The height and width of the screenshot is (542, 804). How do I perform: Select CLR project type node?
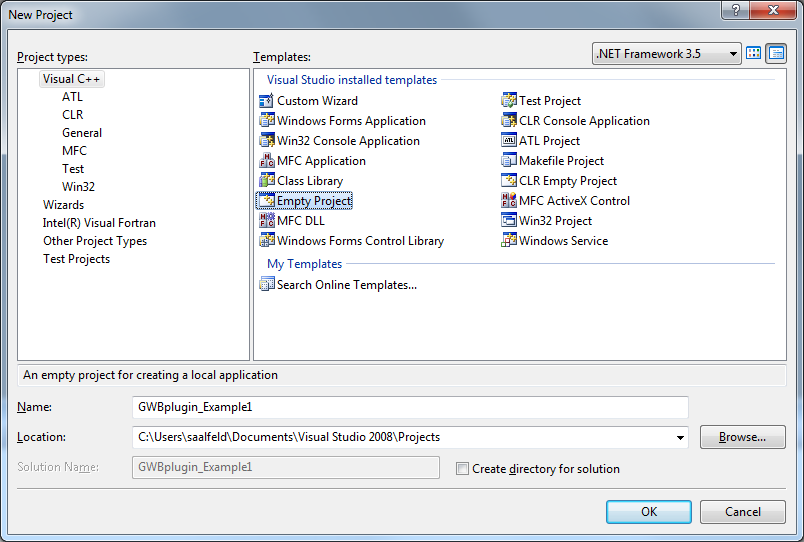coord(73,115)
